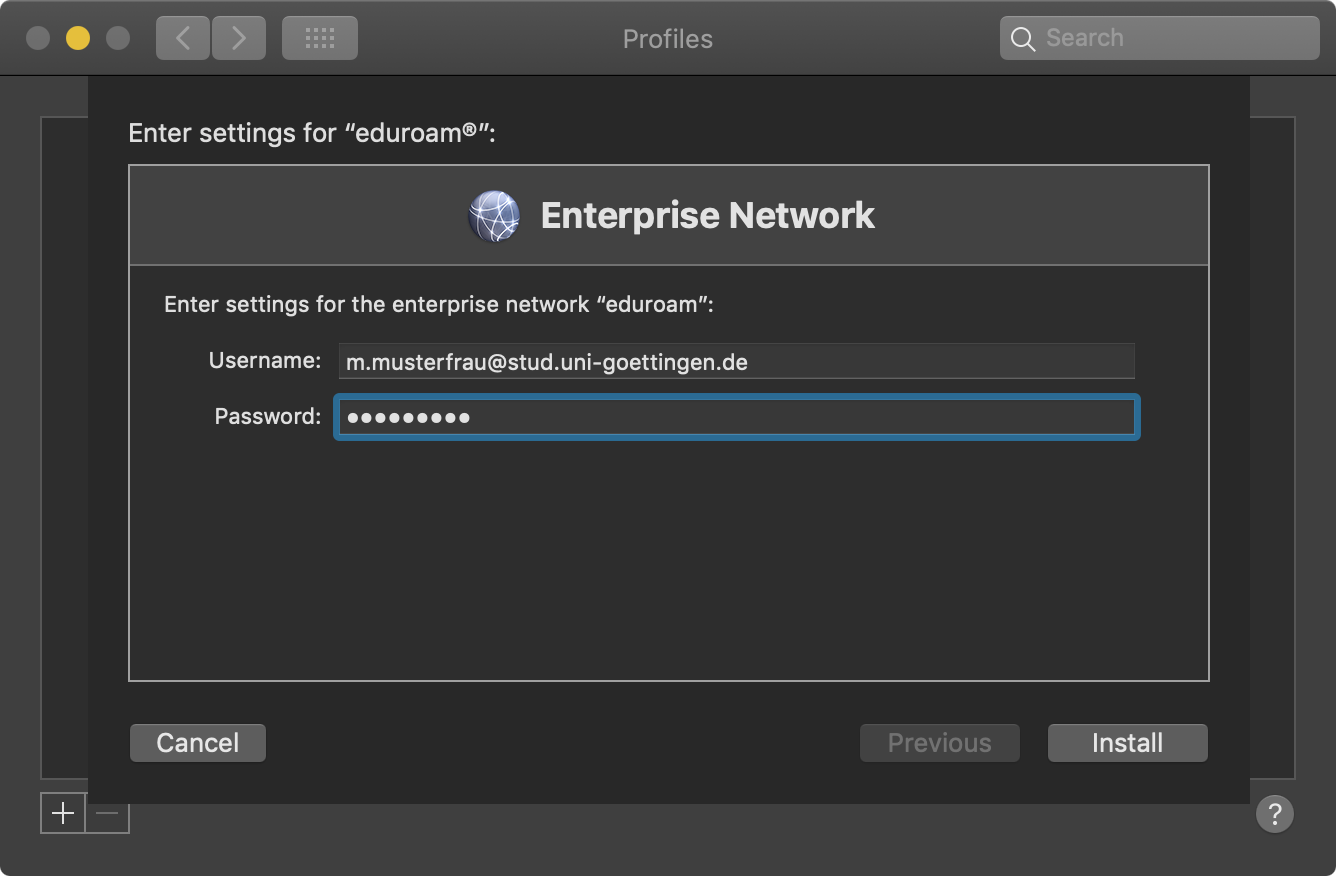The height and width of the screenshot is (876, 1336).
Task: Remove a profile with the minus button
Action: point(108,813)
